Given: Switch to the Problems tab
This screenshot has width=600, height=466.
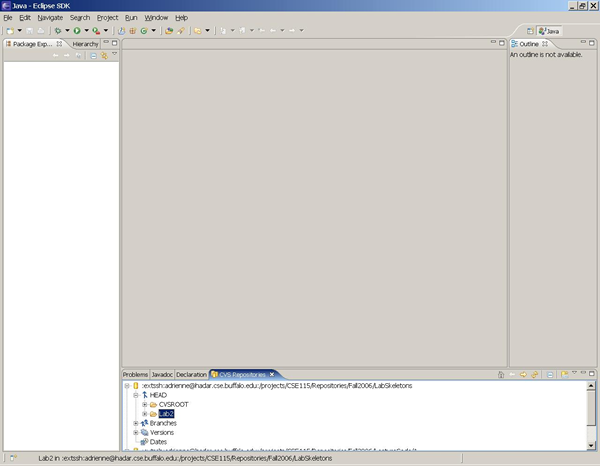Looking at the screenshot, I should point(135,374).
